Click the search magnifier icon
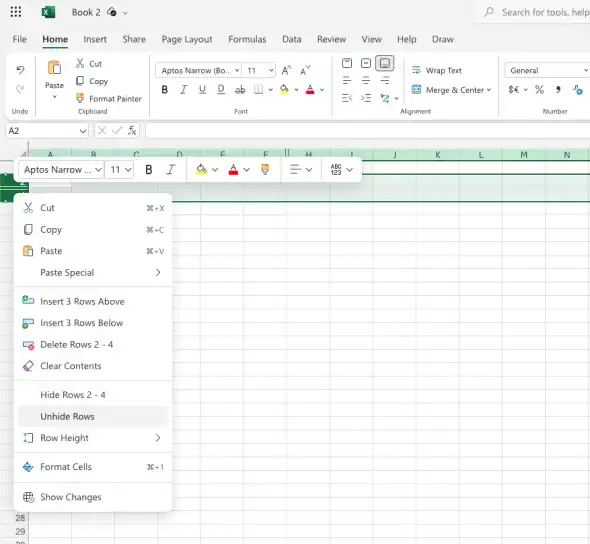590x544 pixels. (489, 12)
